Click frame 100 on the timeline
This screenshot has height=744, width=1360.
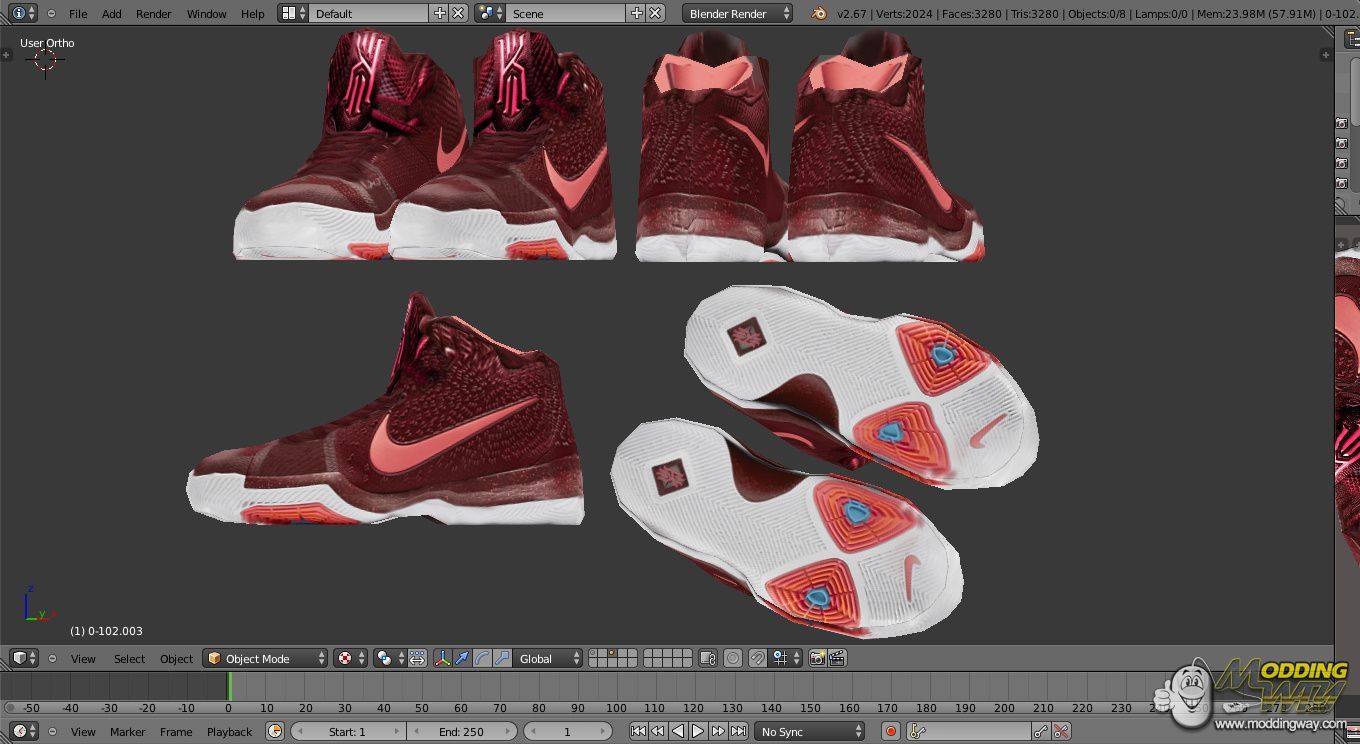616,688
